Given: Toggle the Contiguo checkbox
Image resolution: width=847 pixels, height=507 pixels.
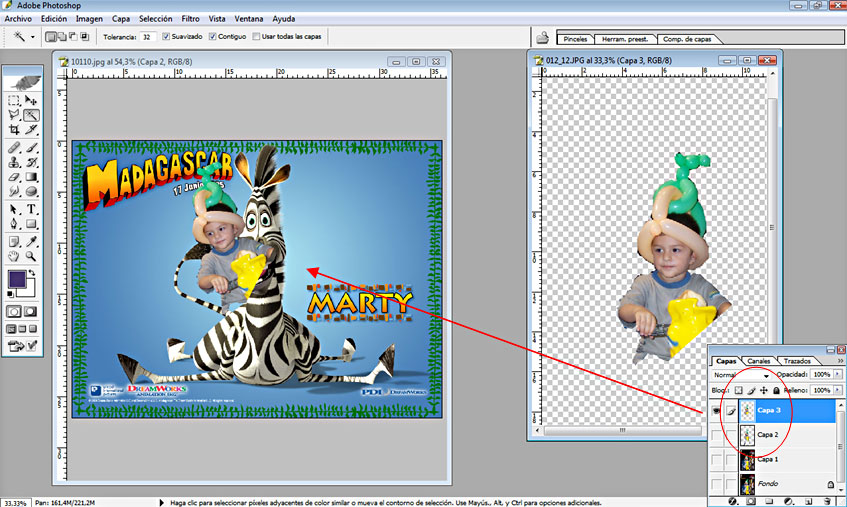Looking at the screenshot, I should click(x=212, y=37).
